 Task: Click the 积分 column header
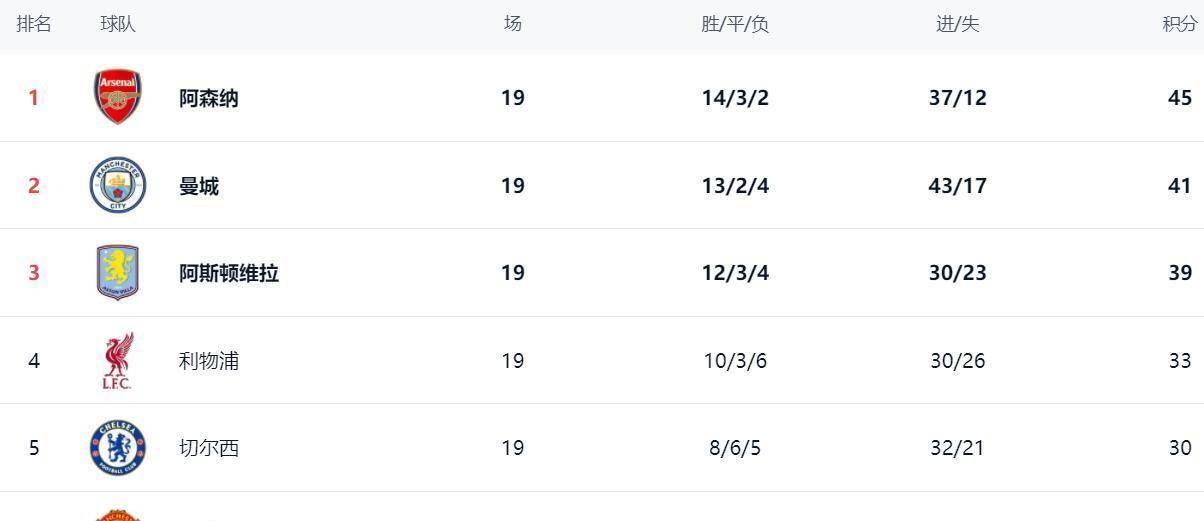pos(1179,25)
